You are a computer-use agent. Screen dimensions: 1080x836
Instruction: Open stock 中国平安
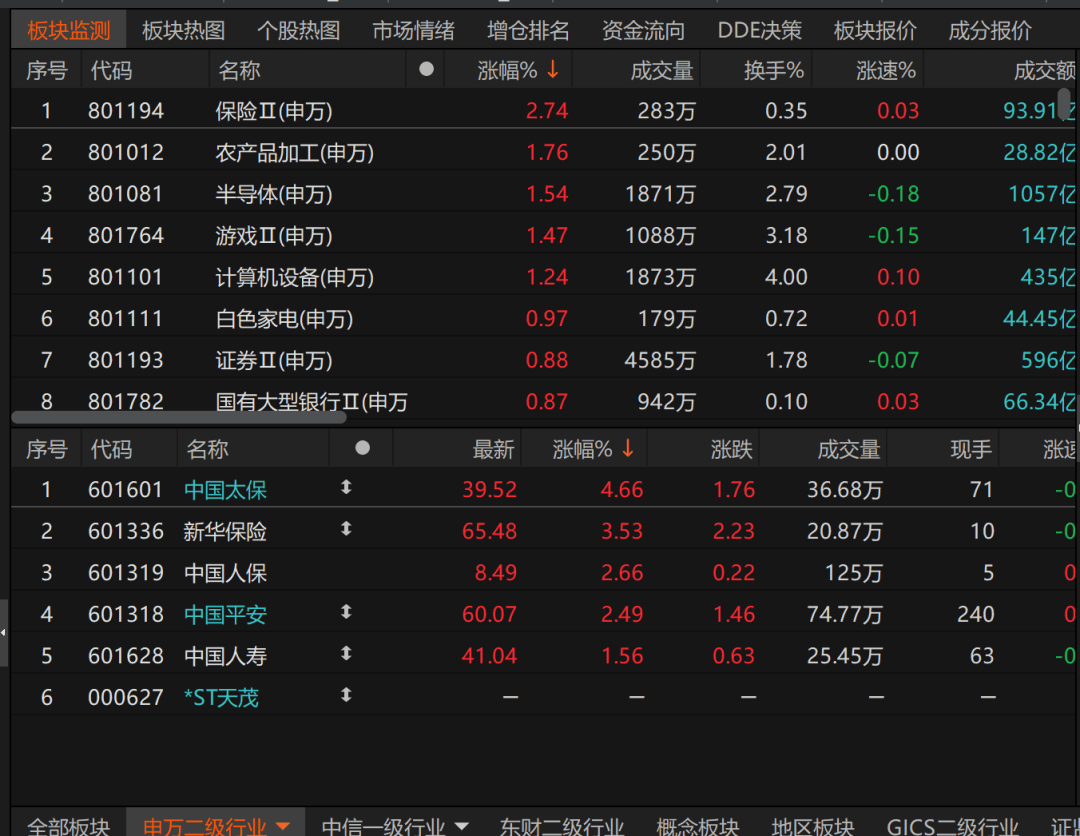225,614
